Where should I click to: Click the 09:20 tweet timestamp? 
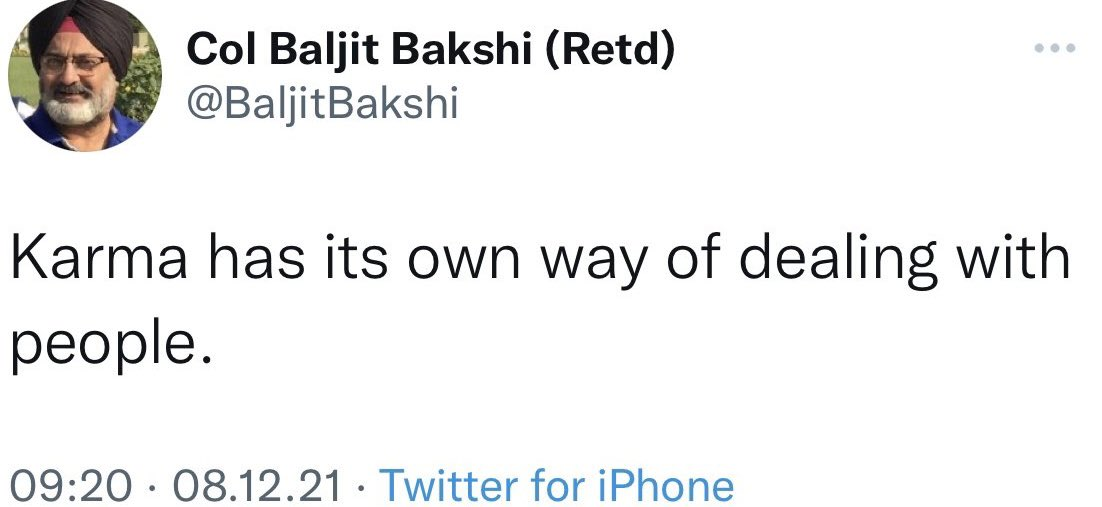point(71,486)
